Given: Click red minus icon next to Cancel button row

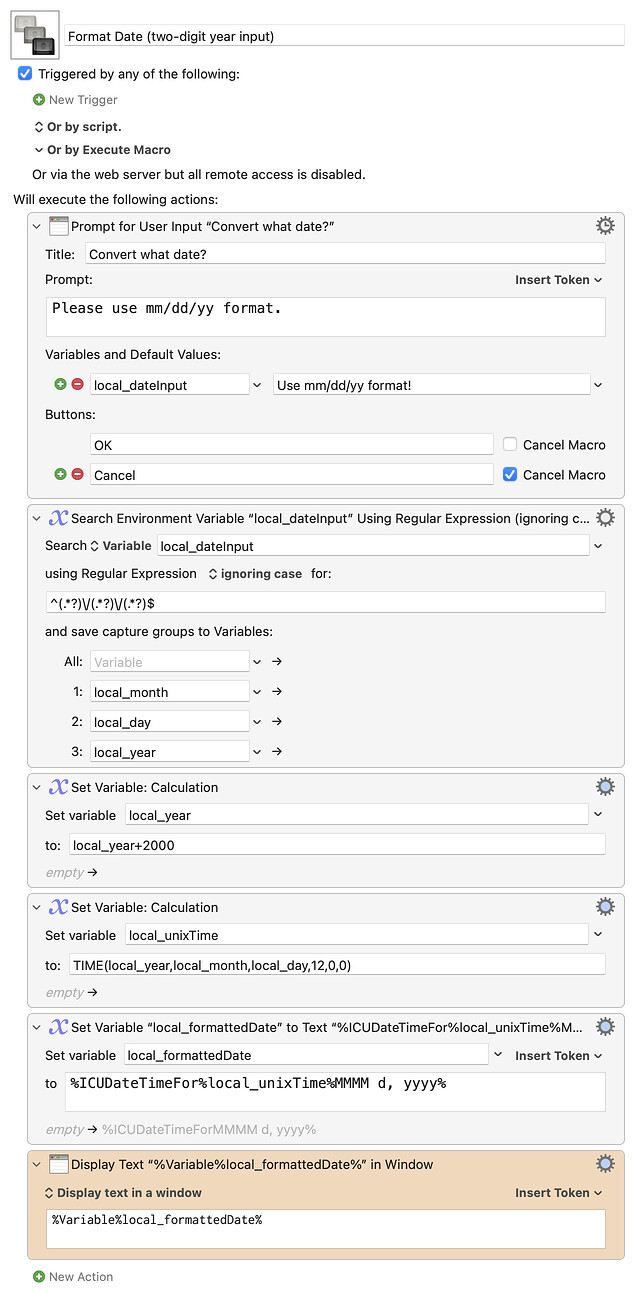Looking at the screenshot, I should [x=77, y=474].
